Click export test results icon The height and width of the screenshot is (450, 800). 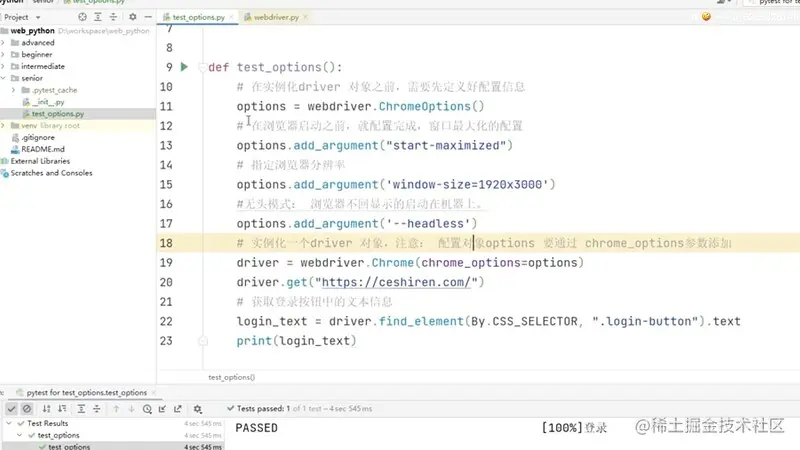(x=178, y=409)
